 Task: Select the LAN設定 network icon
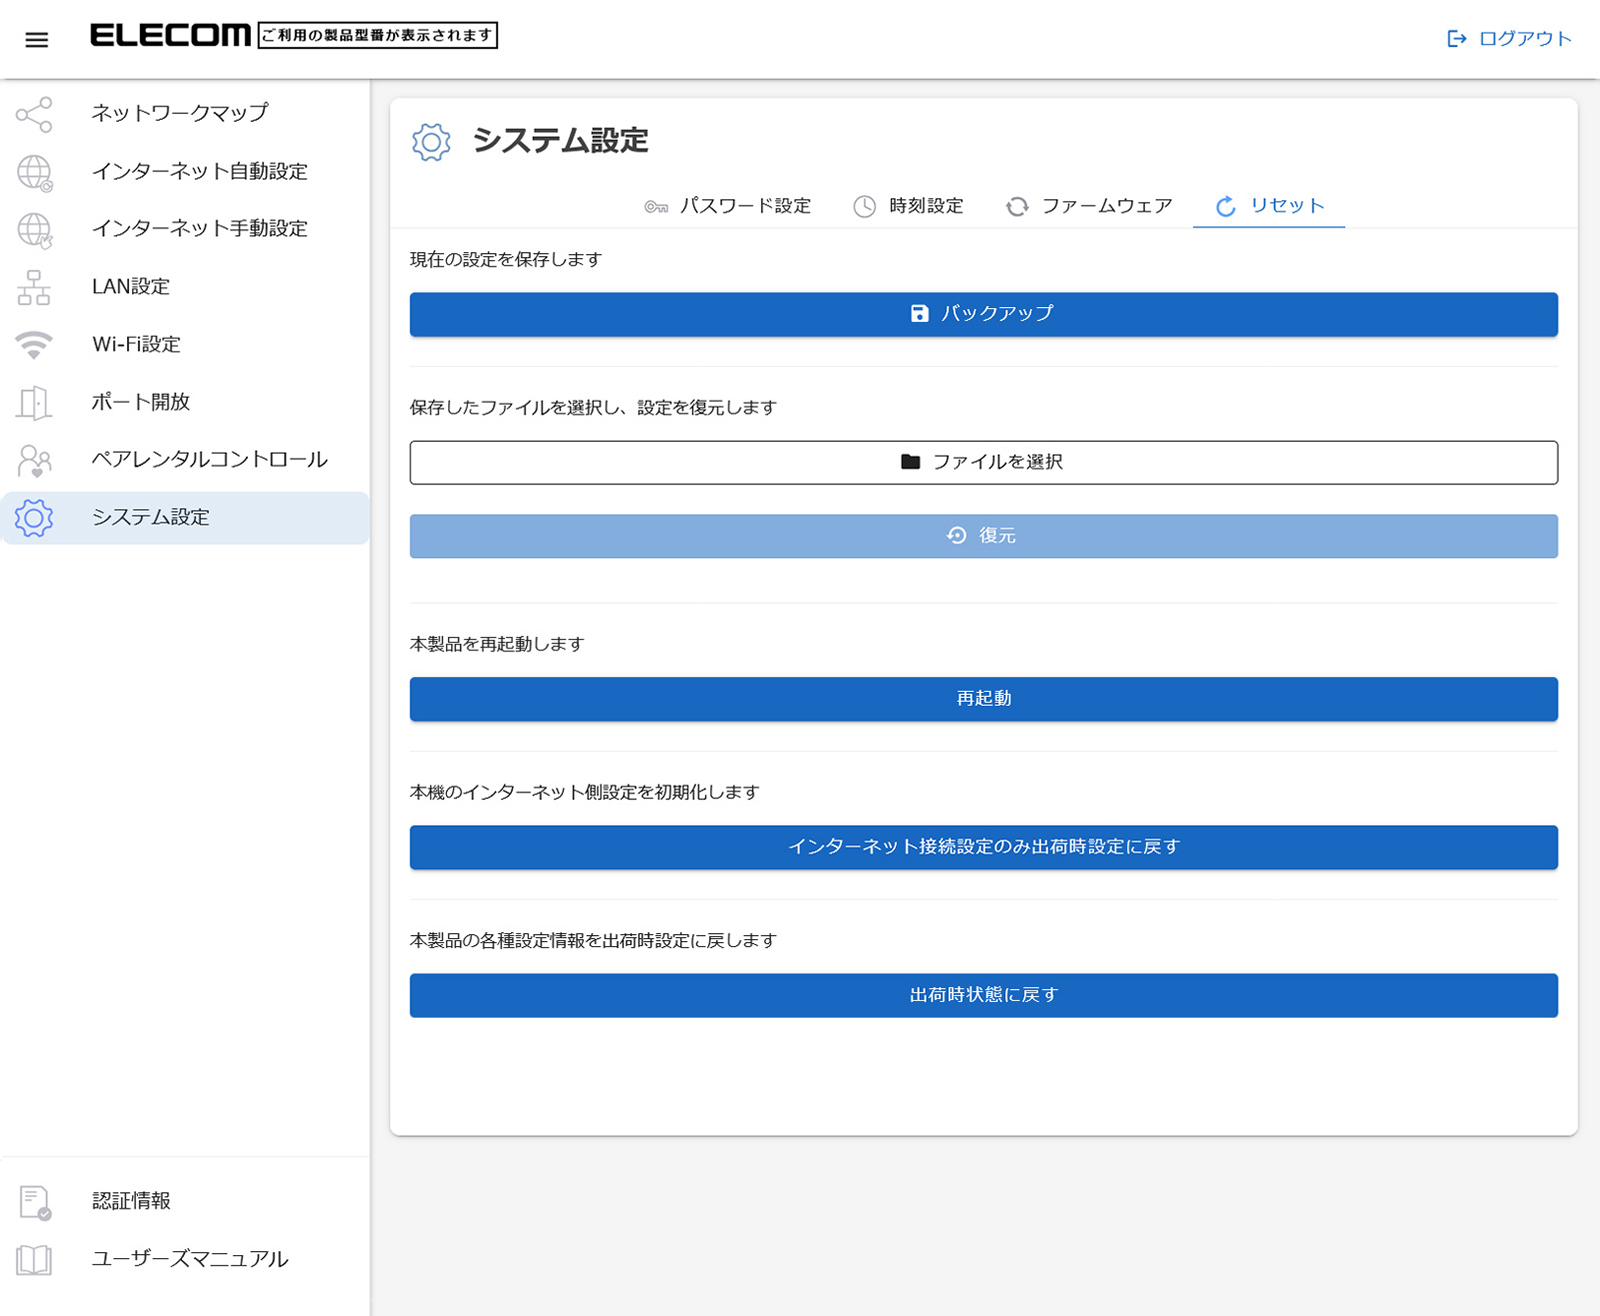(34, 287)
